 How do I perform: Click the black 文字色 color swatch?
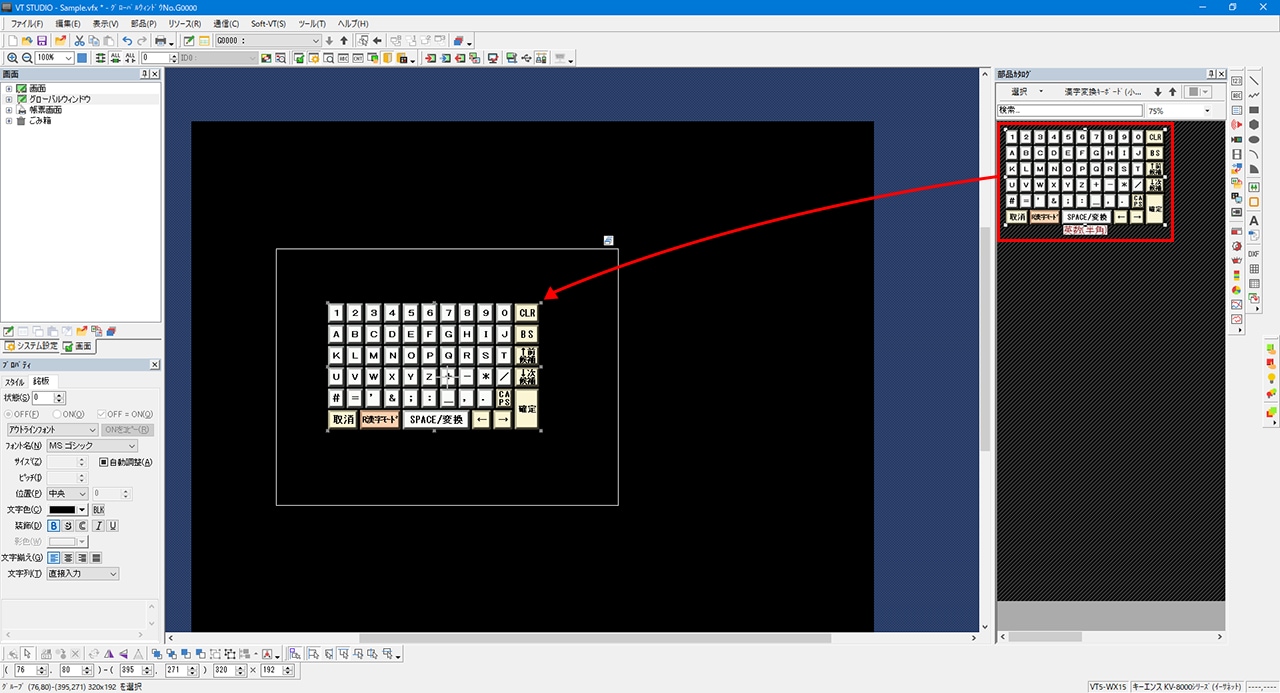click(x=62, y=510)
